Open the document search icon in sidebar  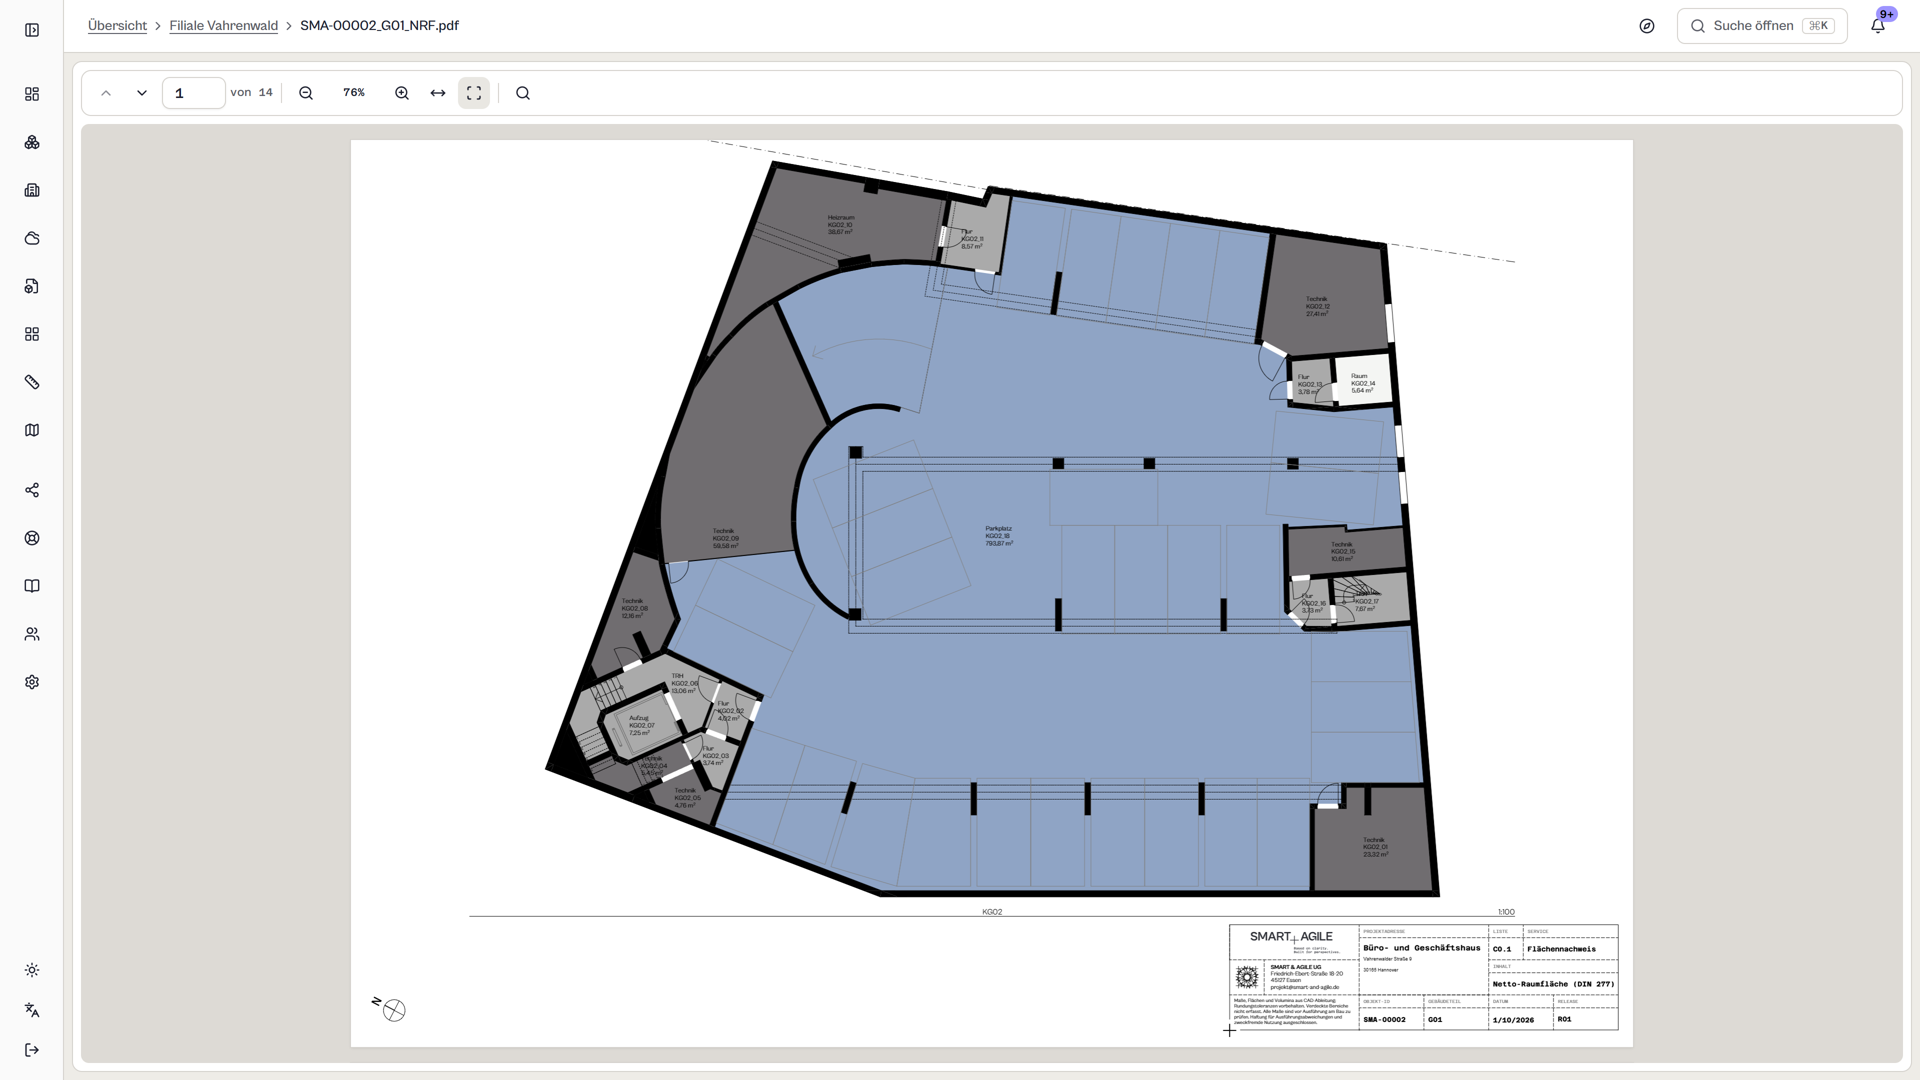[x=32, y=286]
